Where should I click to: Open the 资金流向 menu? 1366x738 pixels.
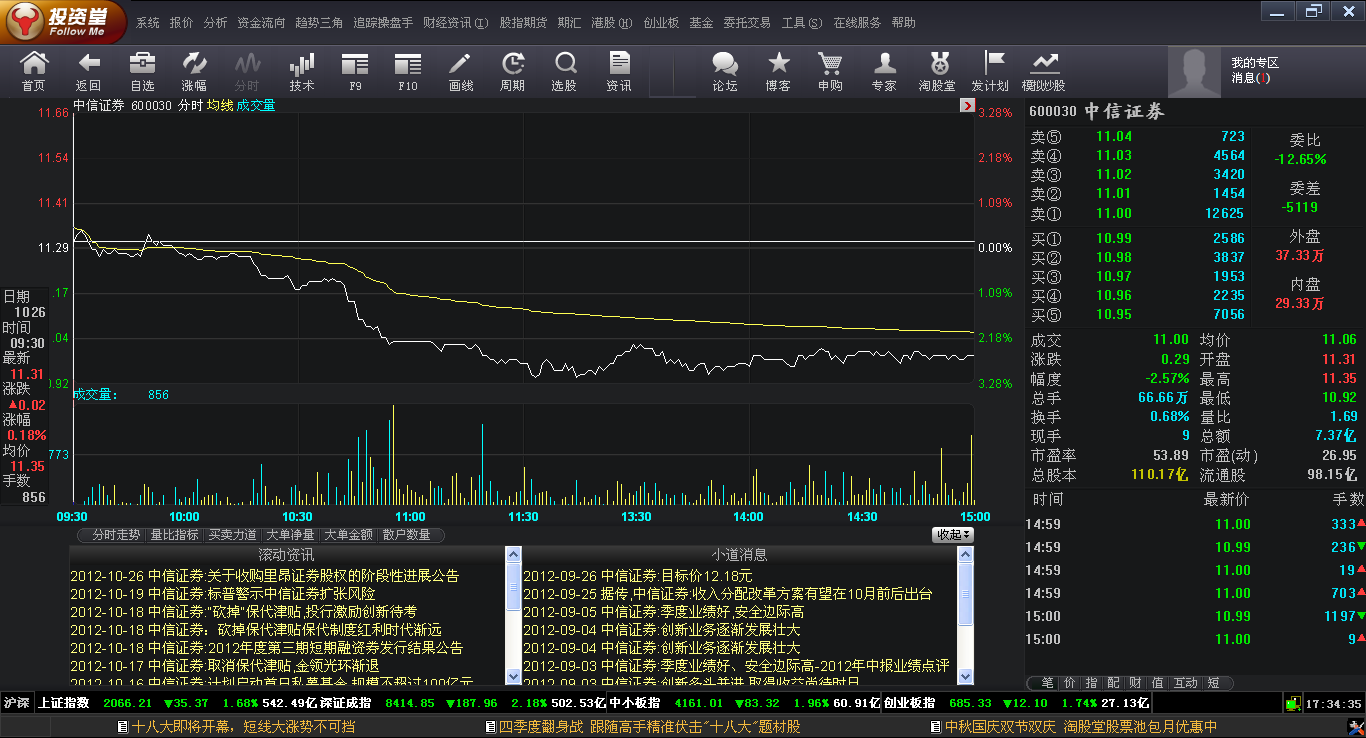click(x=261, y=23)
